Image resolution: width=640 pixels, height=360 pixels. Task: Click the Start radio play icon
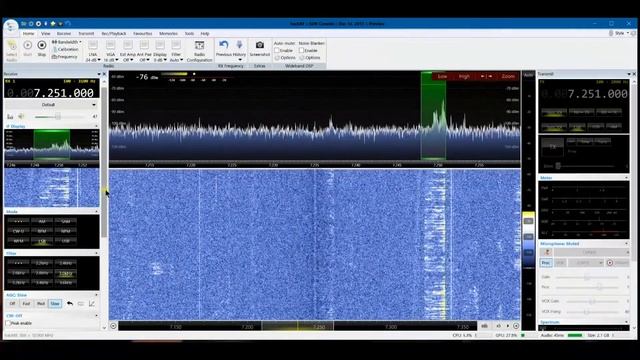(27, 45)
